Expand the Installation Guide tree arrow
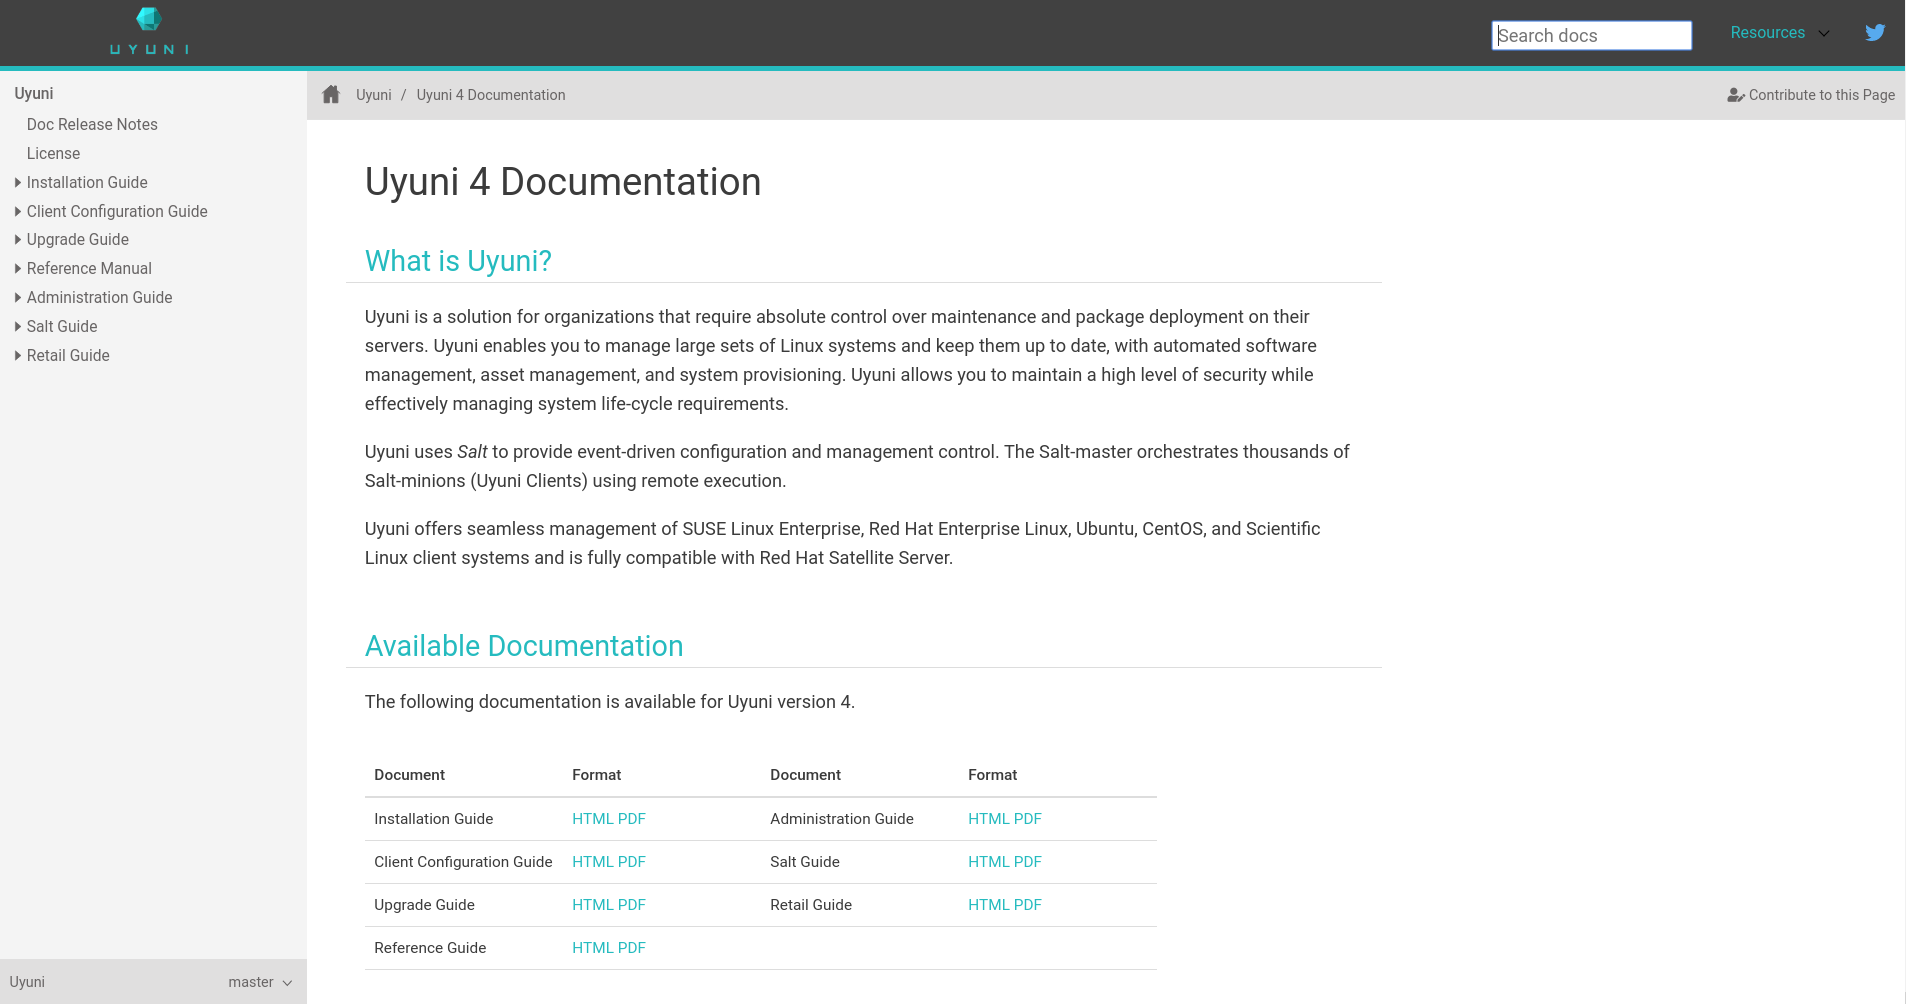Screen dimensions: 1906x1004 [18, 182]
